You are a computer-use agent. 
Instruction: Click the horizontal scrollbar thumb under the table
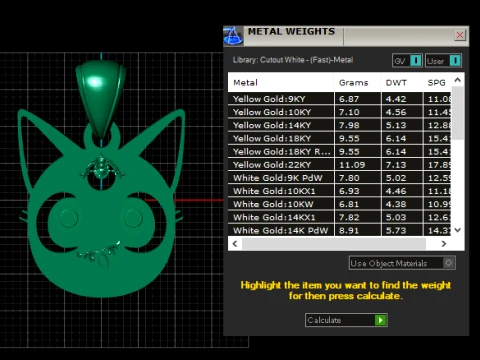point(334,244)
